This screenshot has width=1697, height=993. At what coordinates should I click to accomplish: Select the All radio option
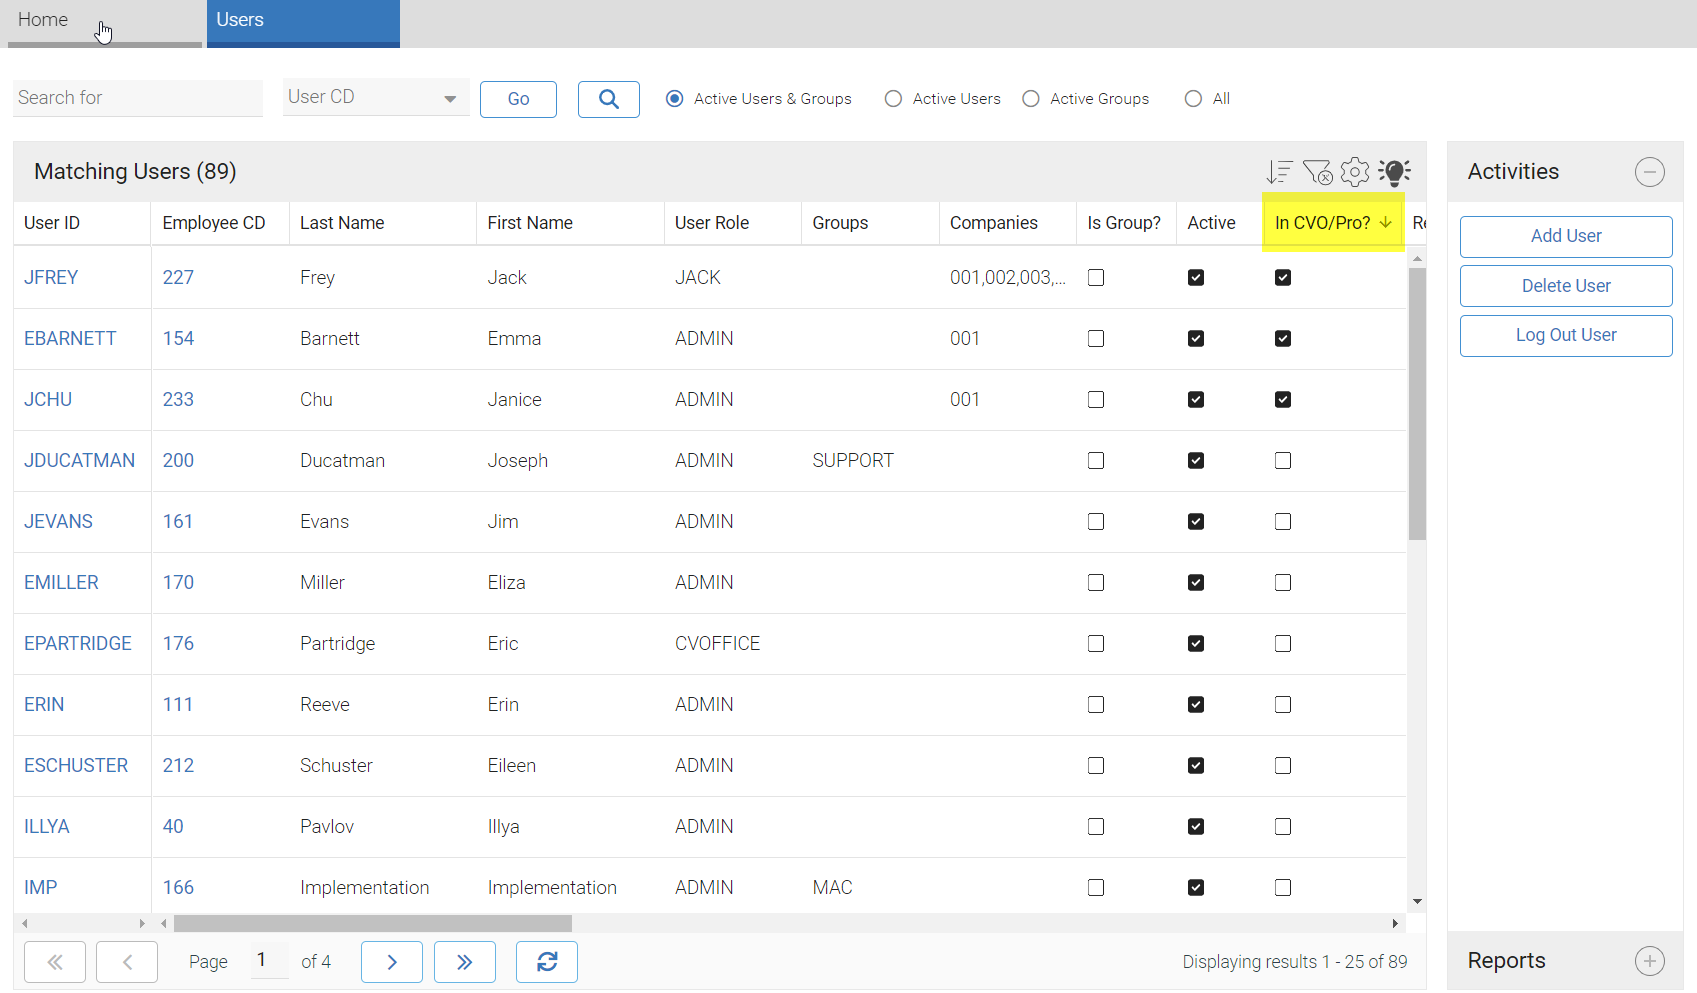(x=1193, y=99)
